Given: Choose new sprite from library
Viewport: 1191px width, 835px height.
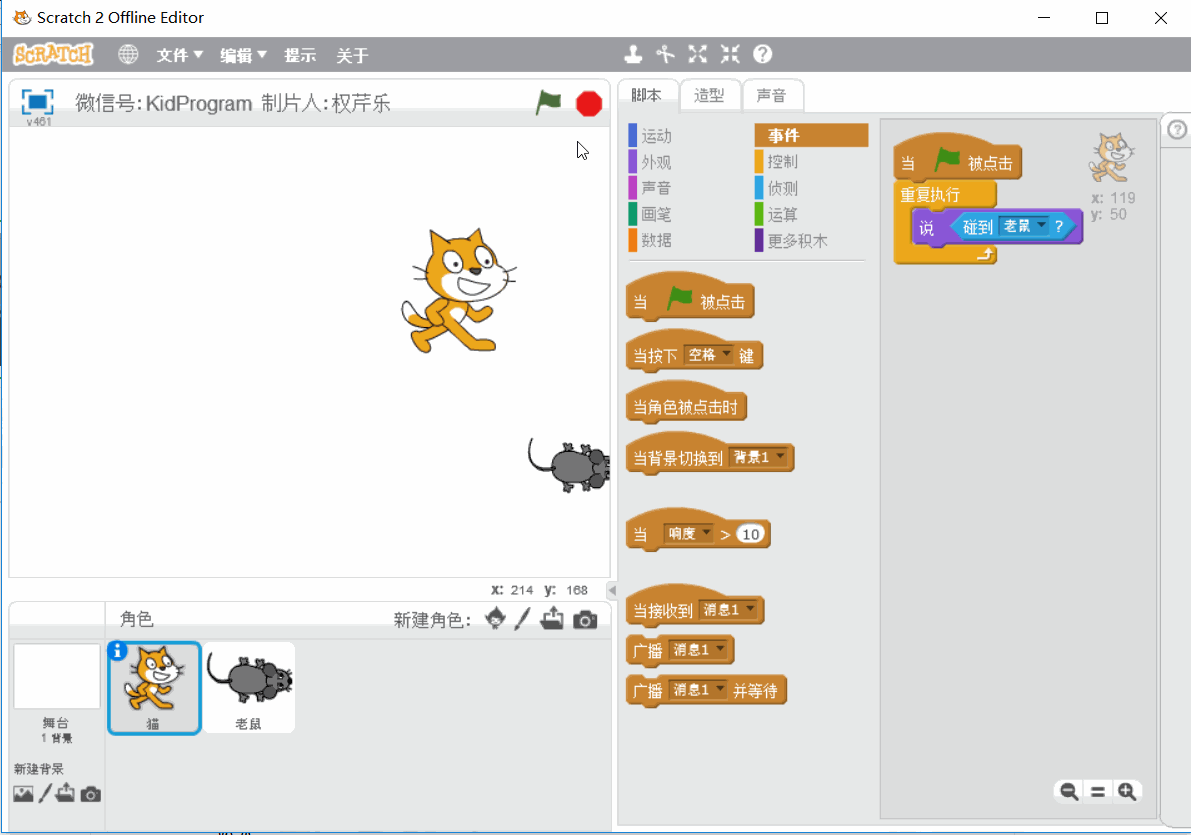Looking at the screenshot, I should pyautogui.click(x=495, y=620).
